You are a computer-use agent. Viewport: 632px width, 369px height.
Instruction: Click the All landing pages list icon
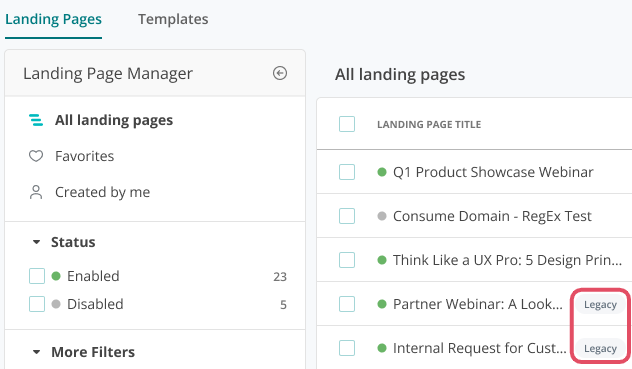[36, 120]
